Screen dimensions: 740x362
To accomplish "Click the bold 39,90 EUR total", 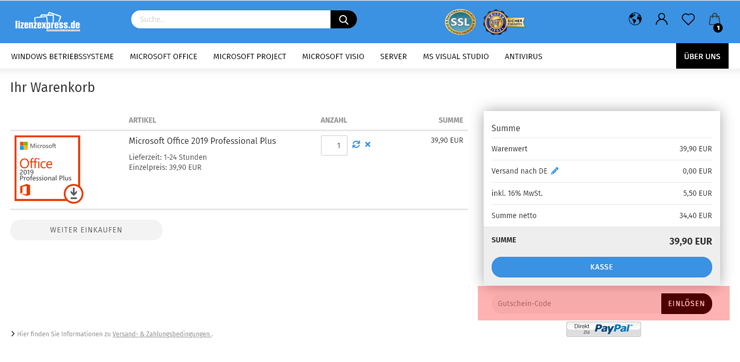I will 690,242.
